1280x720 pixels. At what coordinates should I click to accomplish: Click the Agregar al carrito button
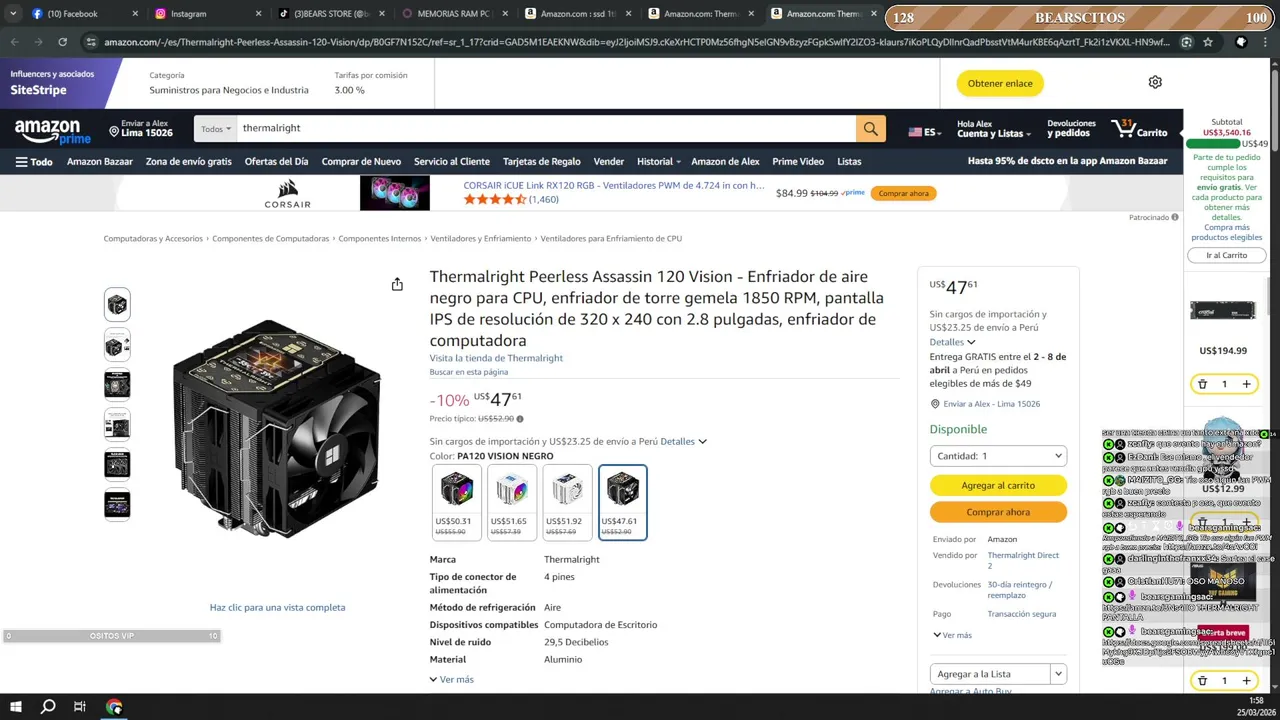[x=998, y=485]
